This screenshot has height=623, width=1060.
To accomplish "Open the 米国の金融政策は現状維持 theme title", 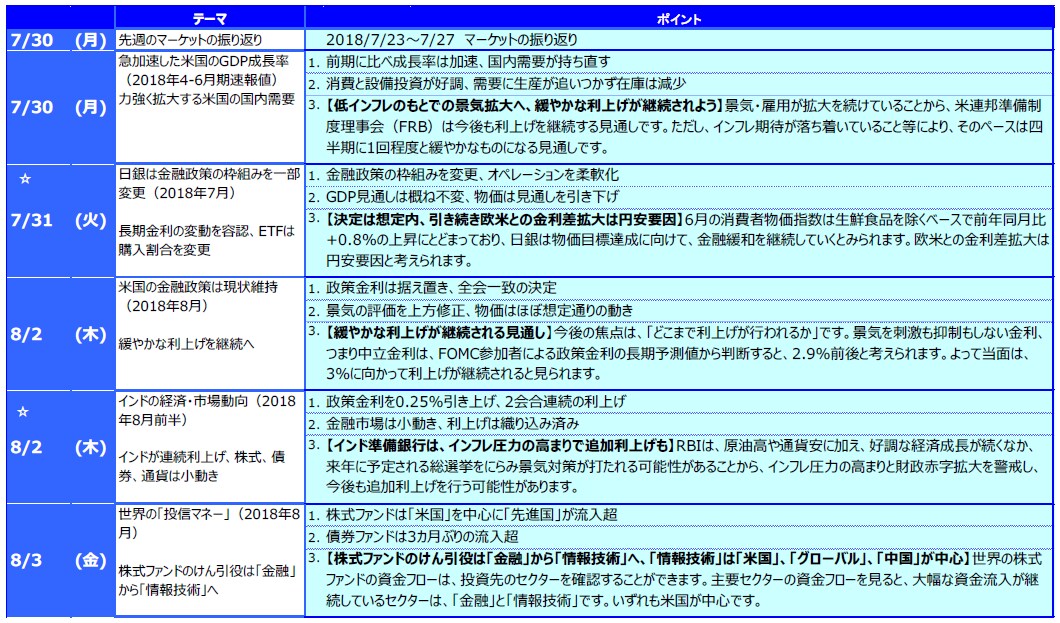I will [196, 287].
